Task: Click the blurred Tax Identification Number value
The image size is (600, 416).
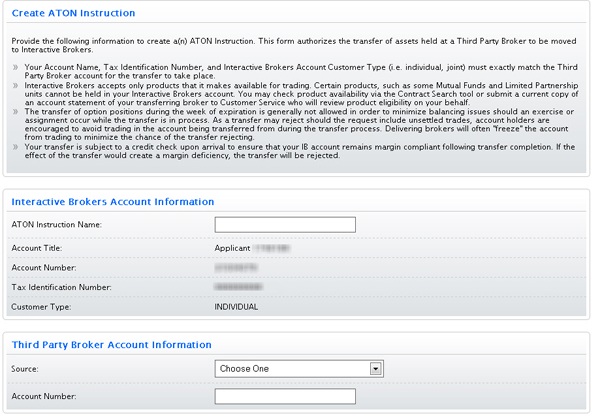Action: click(238, 287)
